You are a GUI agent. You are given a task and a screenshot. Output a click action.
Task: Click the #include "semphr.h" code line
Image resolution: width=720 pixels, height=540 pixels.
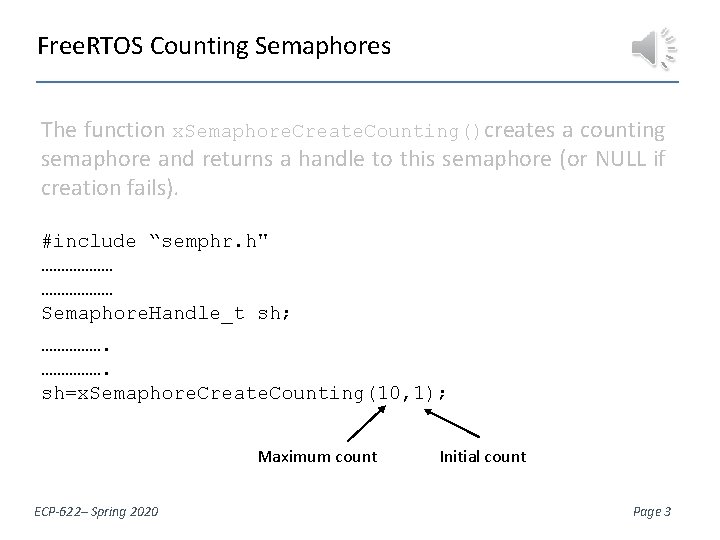(x=155, y=240)
